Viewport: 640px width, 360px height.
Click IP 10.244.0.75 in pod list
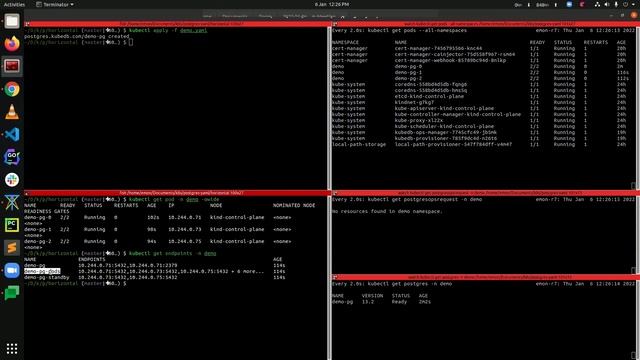[x=184, y=241]
